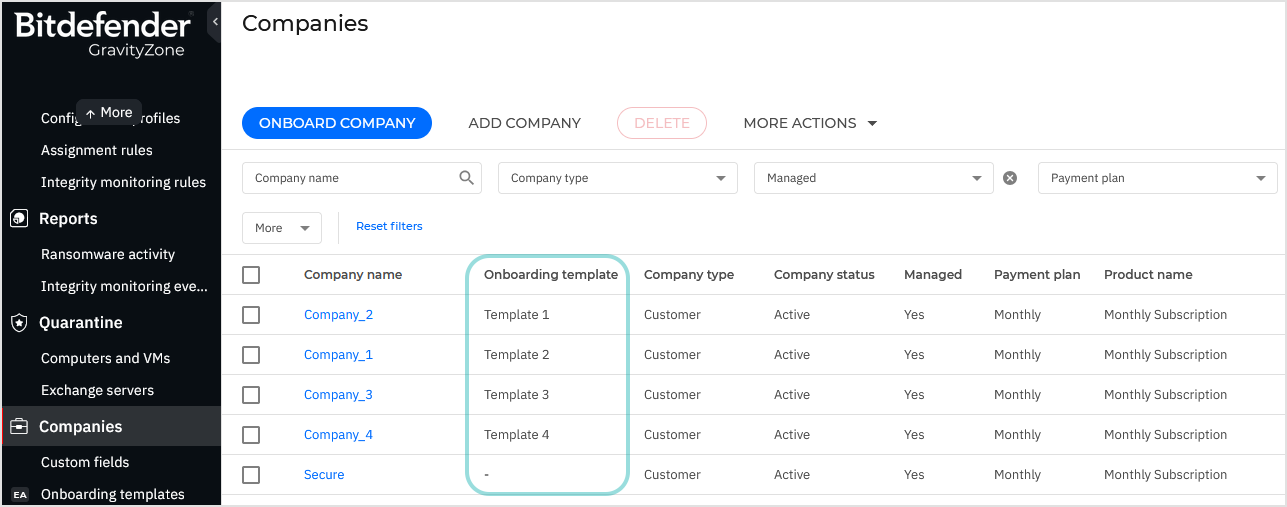
Task: Click Yes in the Company_4 row
Action: (x=914, y=434)
